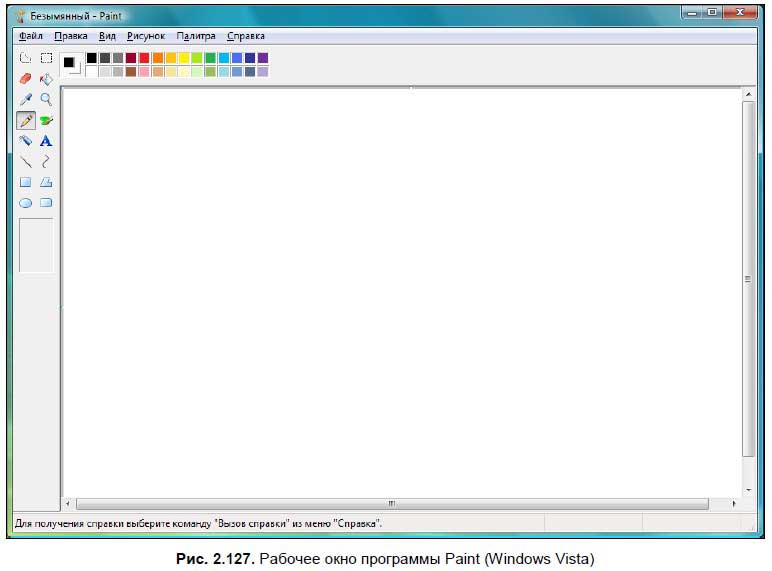Choose the Ellipse shape tool

tap(26, 203)
